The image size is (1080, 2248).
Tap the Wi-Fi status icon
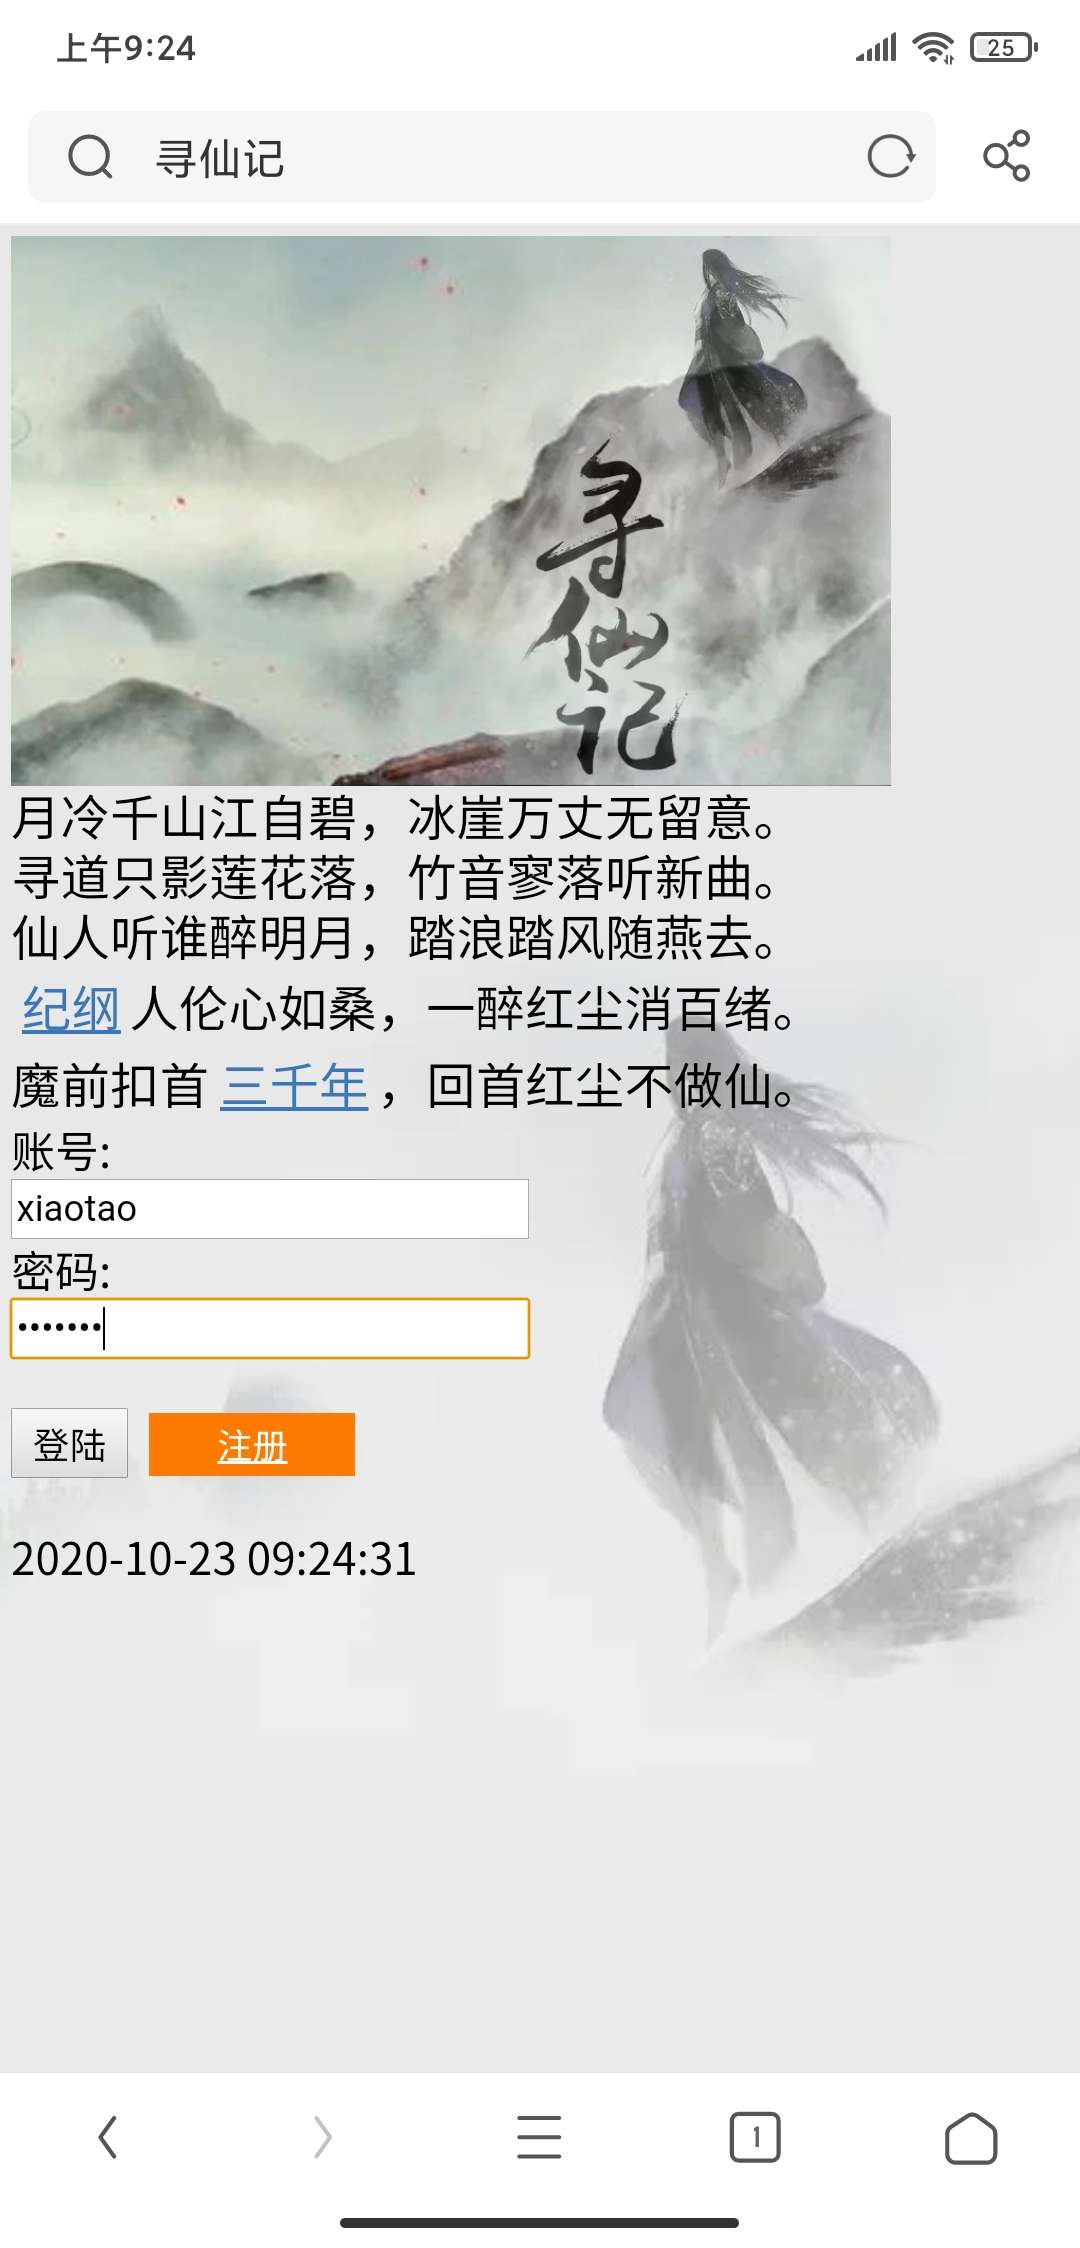tap(935, 47)
